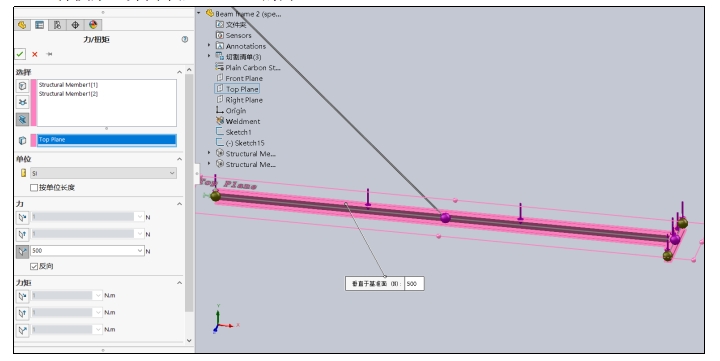Viewport: 720px width, 361px height.
Task: Open the help question mark icon
Action: click(x=185, y=39)
